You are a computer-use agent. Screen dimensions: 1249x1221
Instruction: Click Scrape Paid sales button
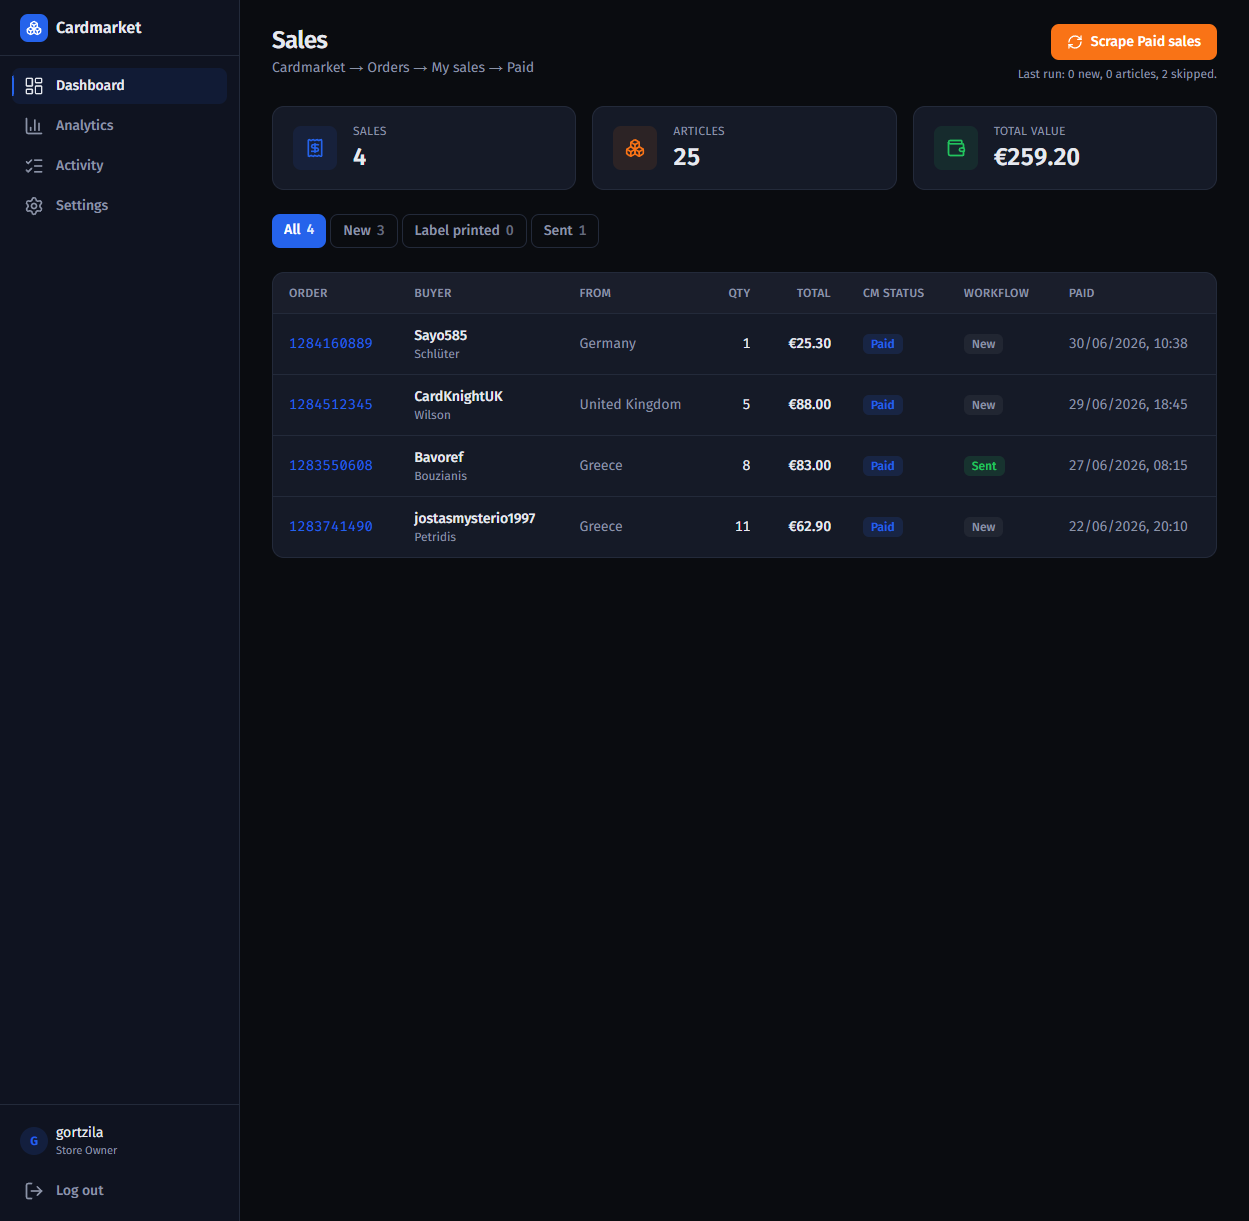coord(1134,42)
